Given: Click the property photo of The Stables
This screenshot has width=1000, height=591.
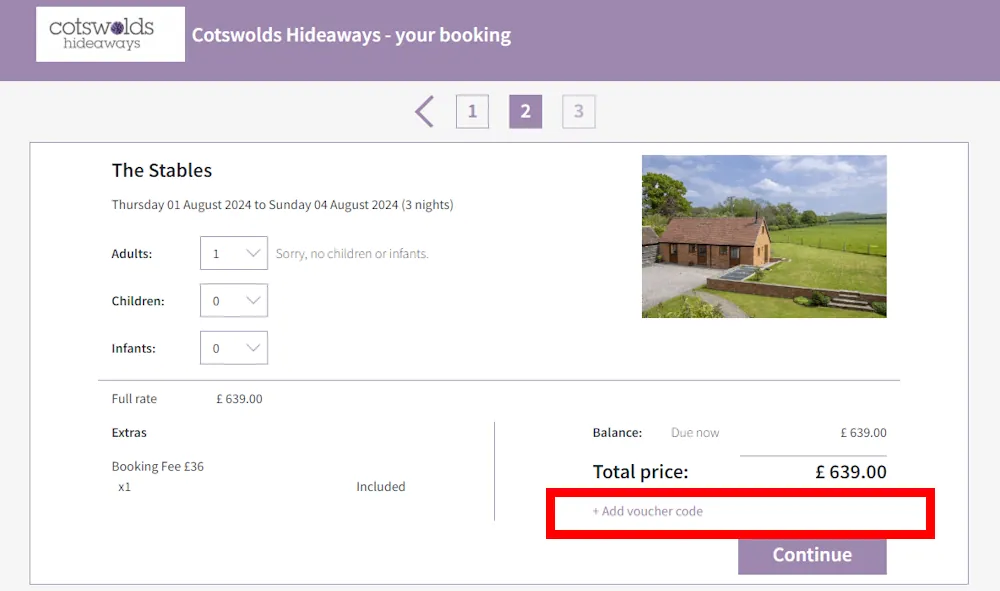Looking at the screenshot, I should pos(764,236).
